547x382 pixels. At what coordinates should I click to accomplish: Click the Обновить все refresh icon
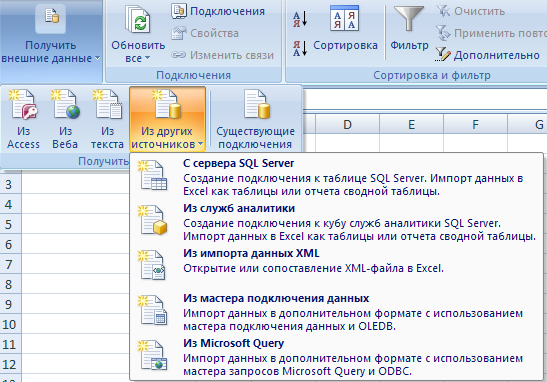138,21
